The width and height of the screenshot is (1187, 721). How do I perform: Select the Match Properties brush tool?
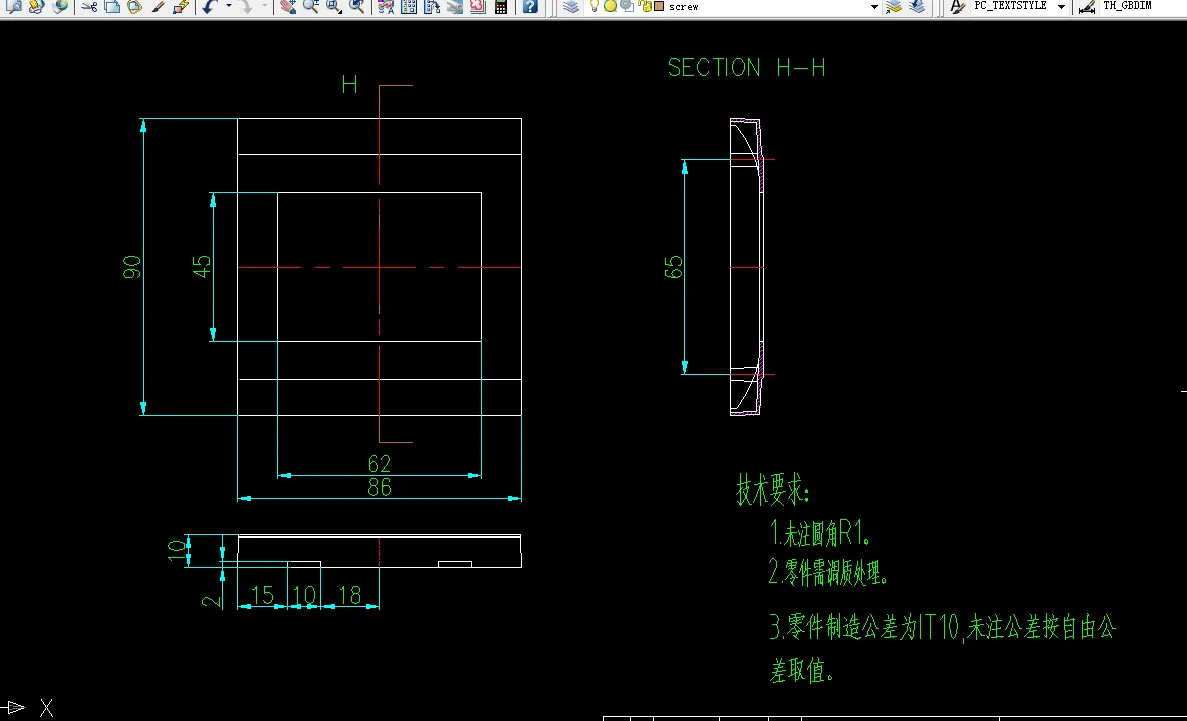[x=157, y=6]
